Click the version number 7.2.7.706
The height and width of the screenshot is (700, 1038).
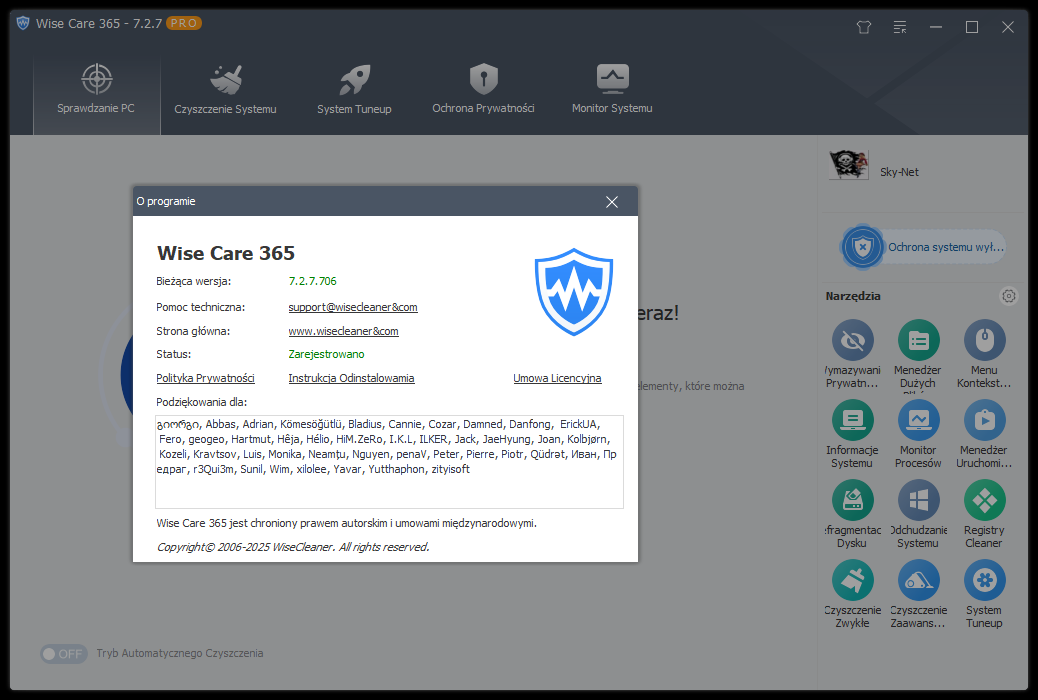click(x=312, y=281)
